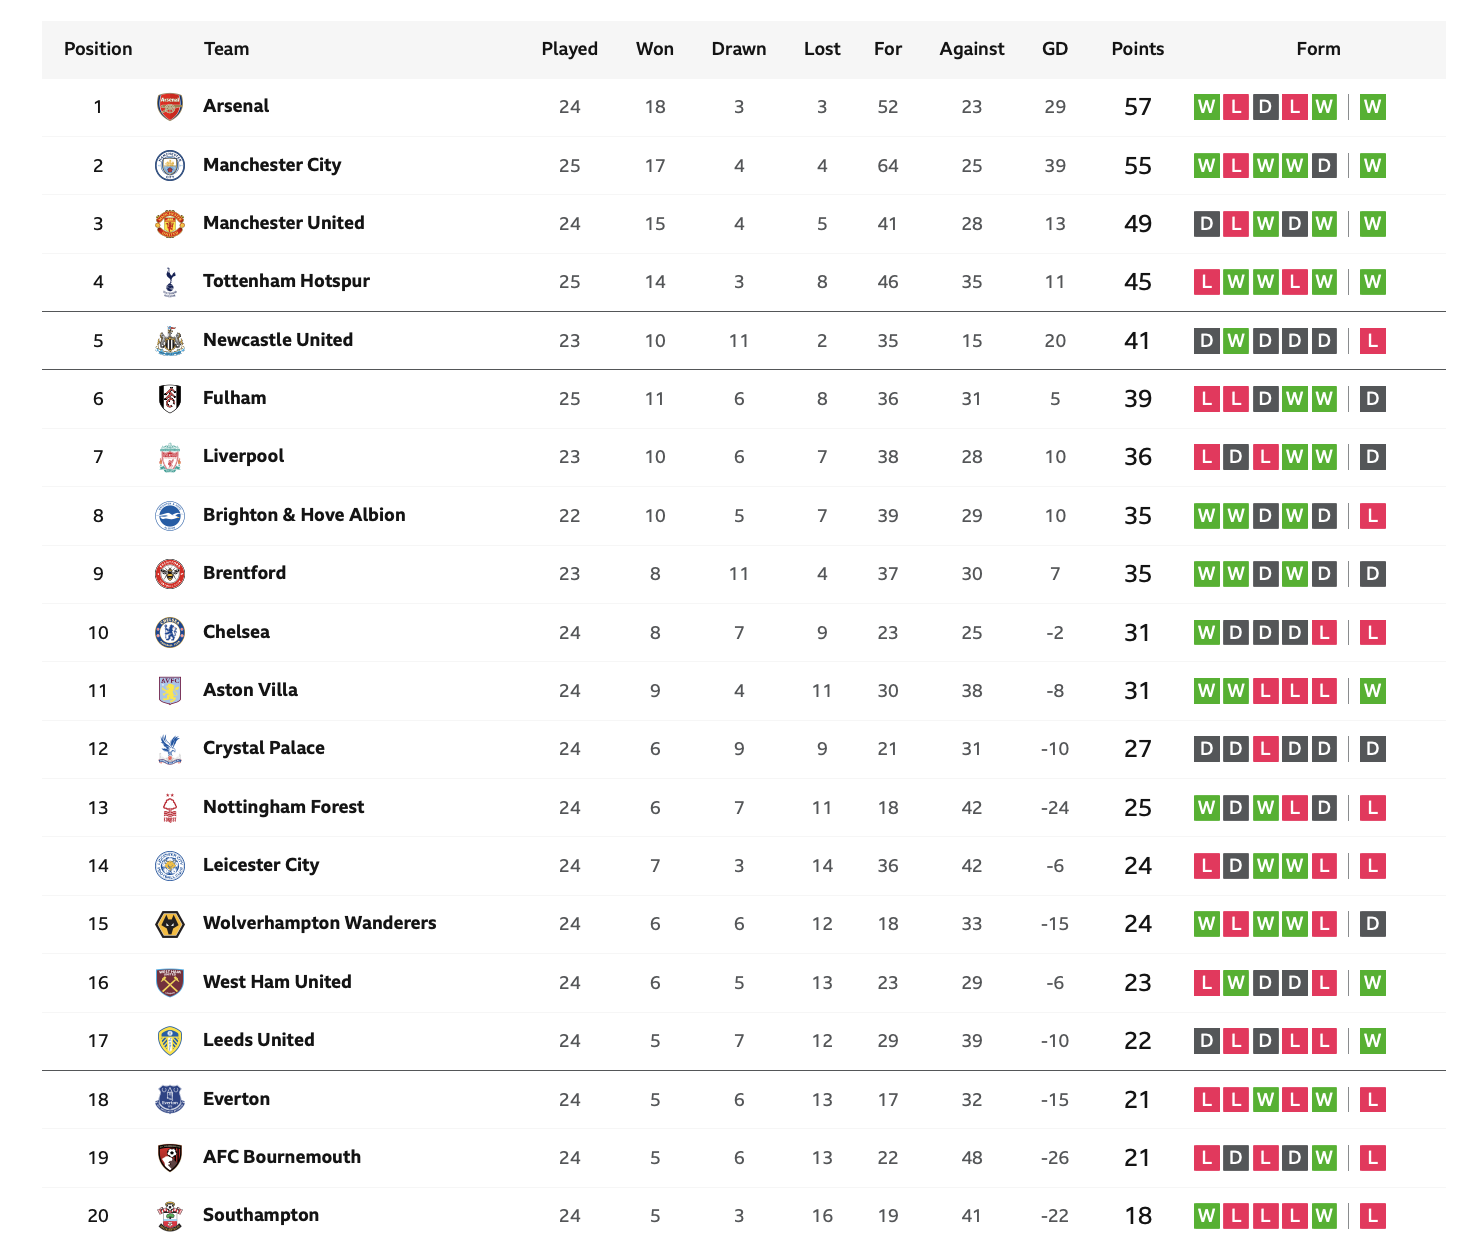Click the Southampton club crest icon
Screen dimensions: 1464x1256
click(x=170, y=1216)
